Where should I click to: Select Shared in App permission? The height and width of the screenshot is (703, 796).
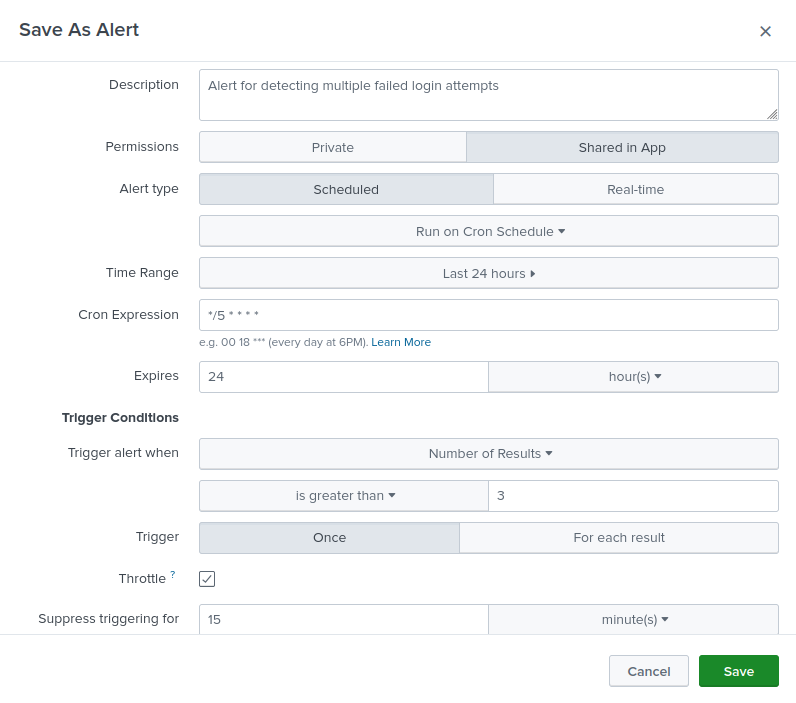[622, 147]
